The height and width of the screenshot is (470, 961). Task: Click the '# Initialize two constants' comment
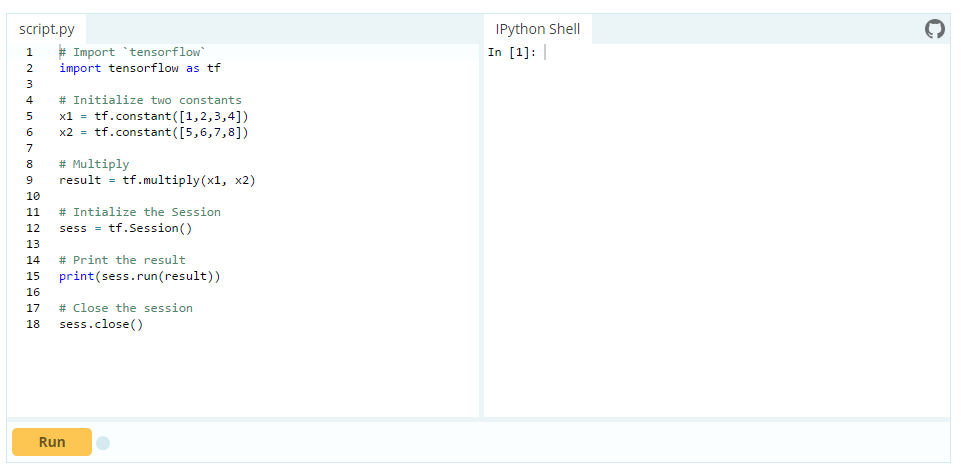pyautogui.click(x=150, y=100)
